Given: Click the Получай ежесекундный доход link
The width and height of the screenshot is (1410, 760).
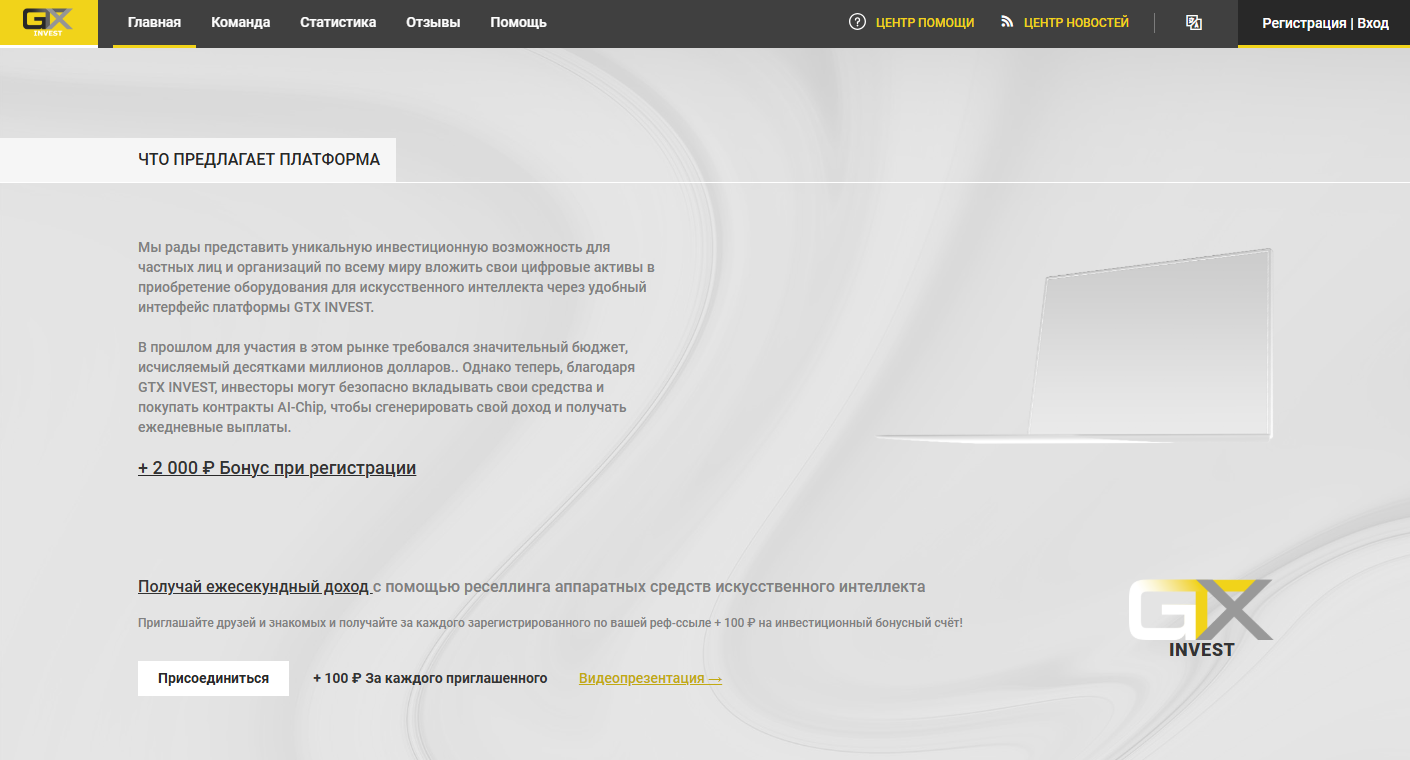Looking at the screenshot, I should (253, 586).
